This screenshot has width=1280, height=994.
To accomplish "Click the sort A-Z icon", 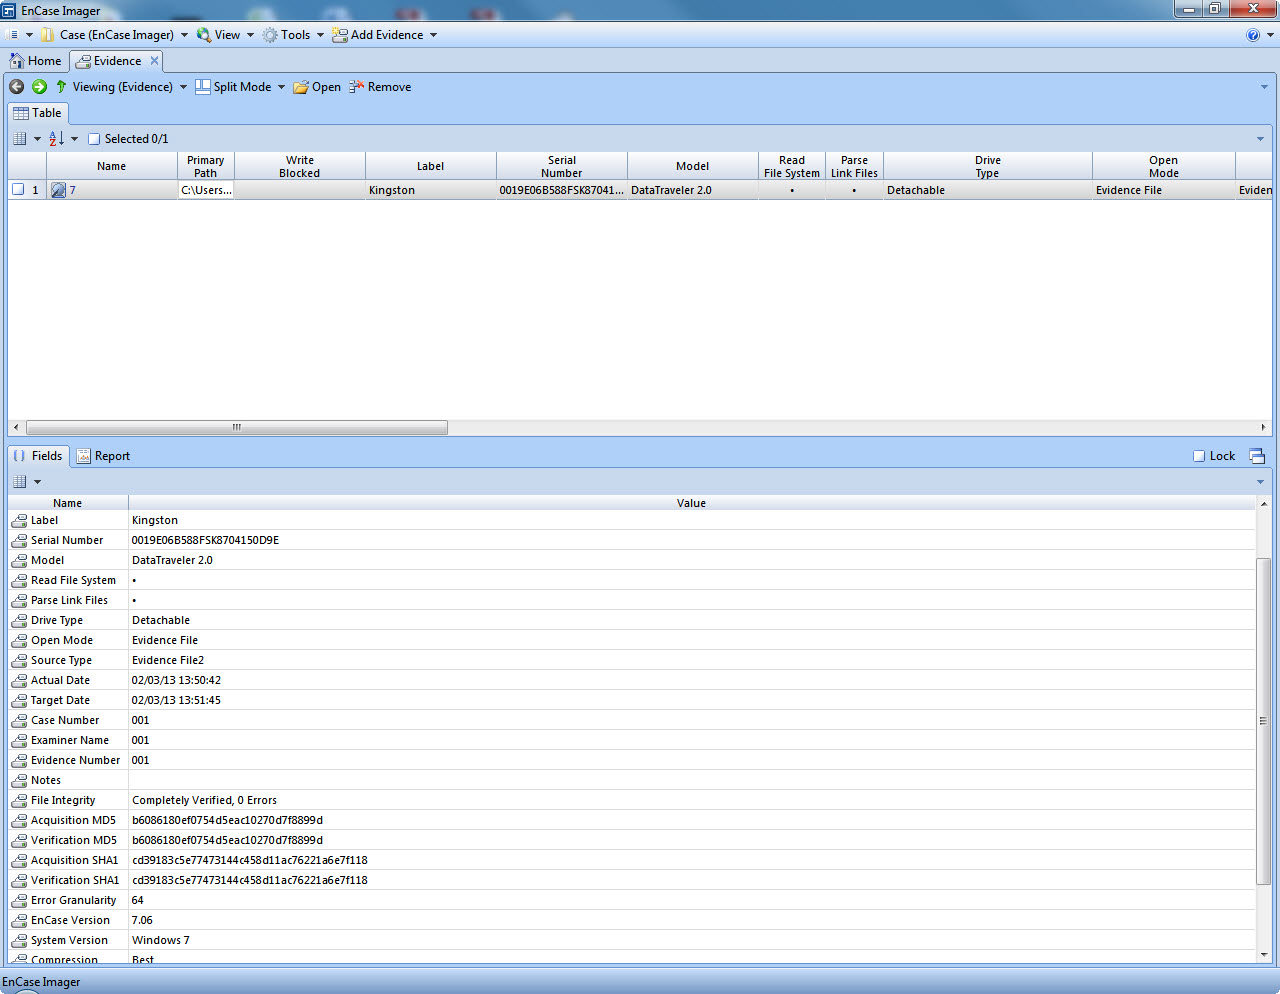I will [57, 139].
